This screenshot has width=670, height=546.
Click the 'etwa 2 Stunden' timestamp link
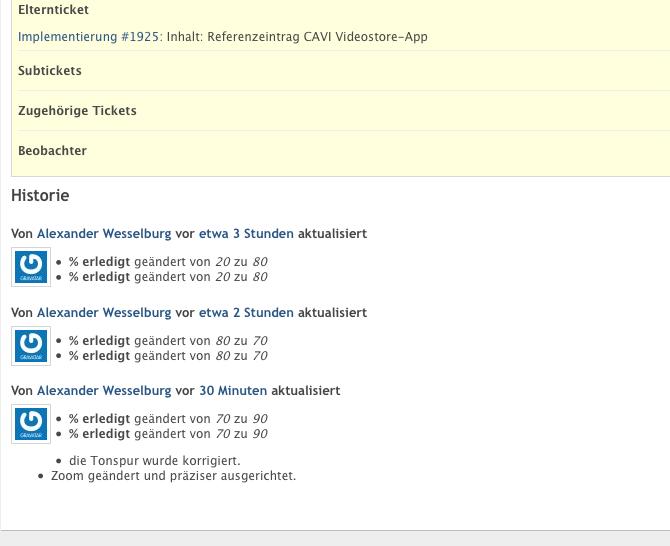pos(246,313)
